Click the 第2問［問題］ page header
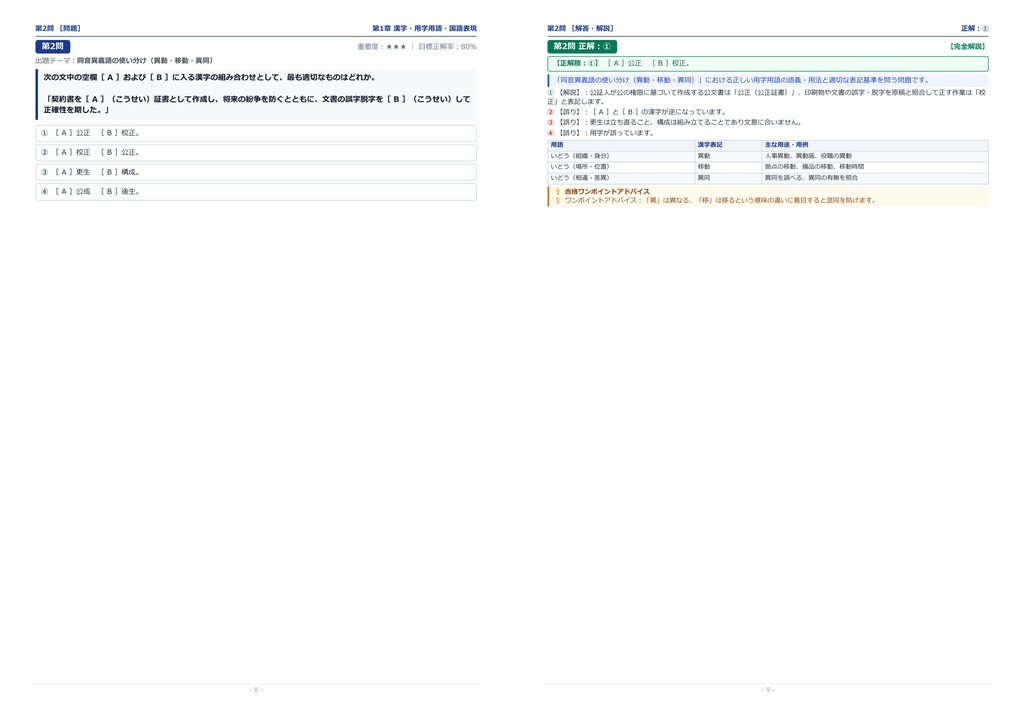The height and width of the screenshot is (724, 1024). pyautogui.click(x=58, y=29)
